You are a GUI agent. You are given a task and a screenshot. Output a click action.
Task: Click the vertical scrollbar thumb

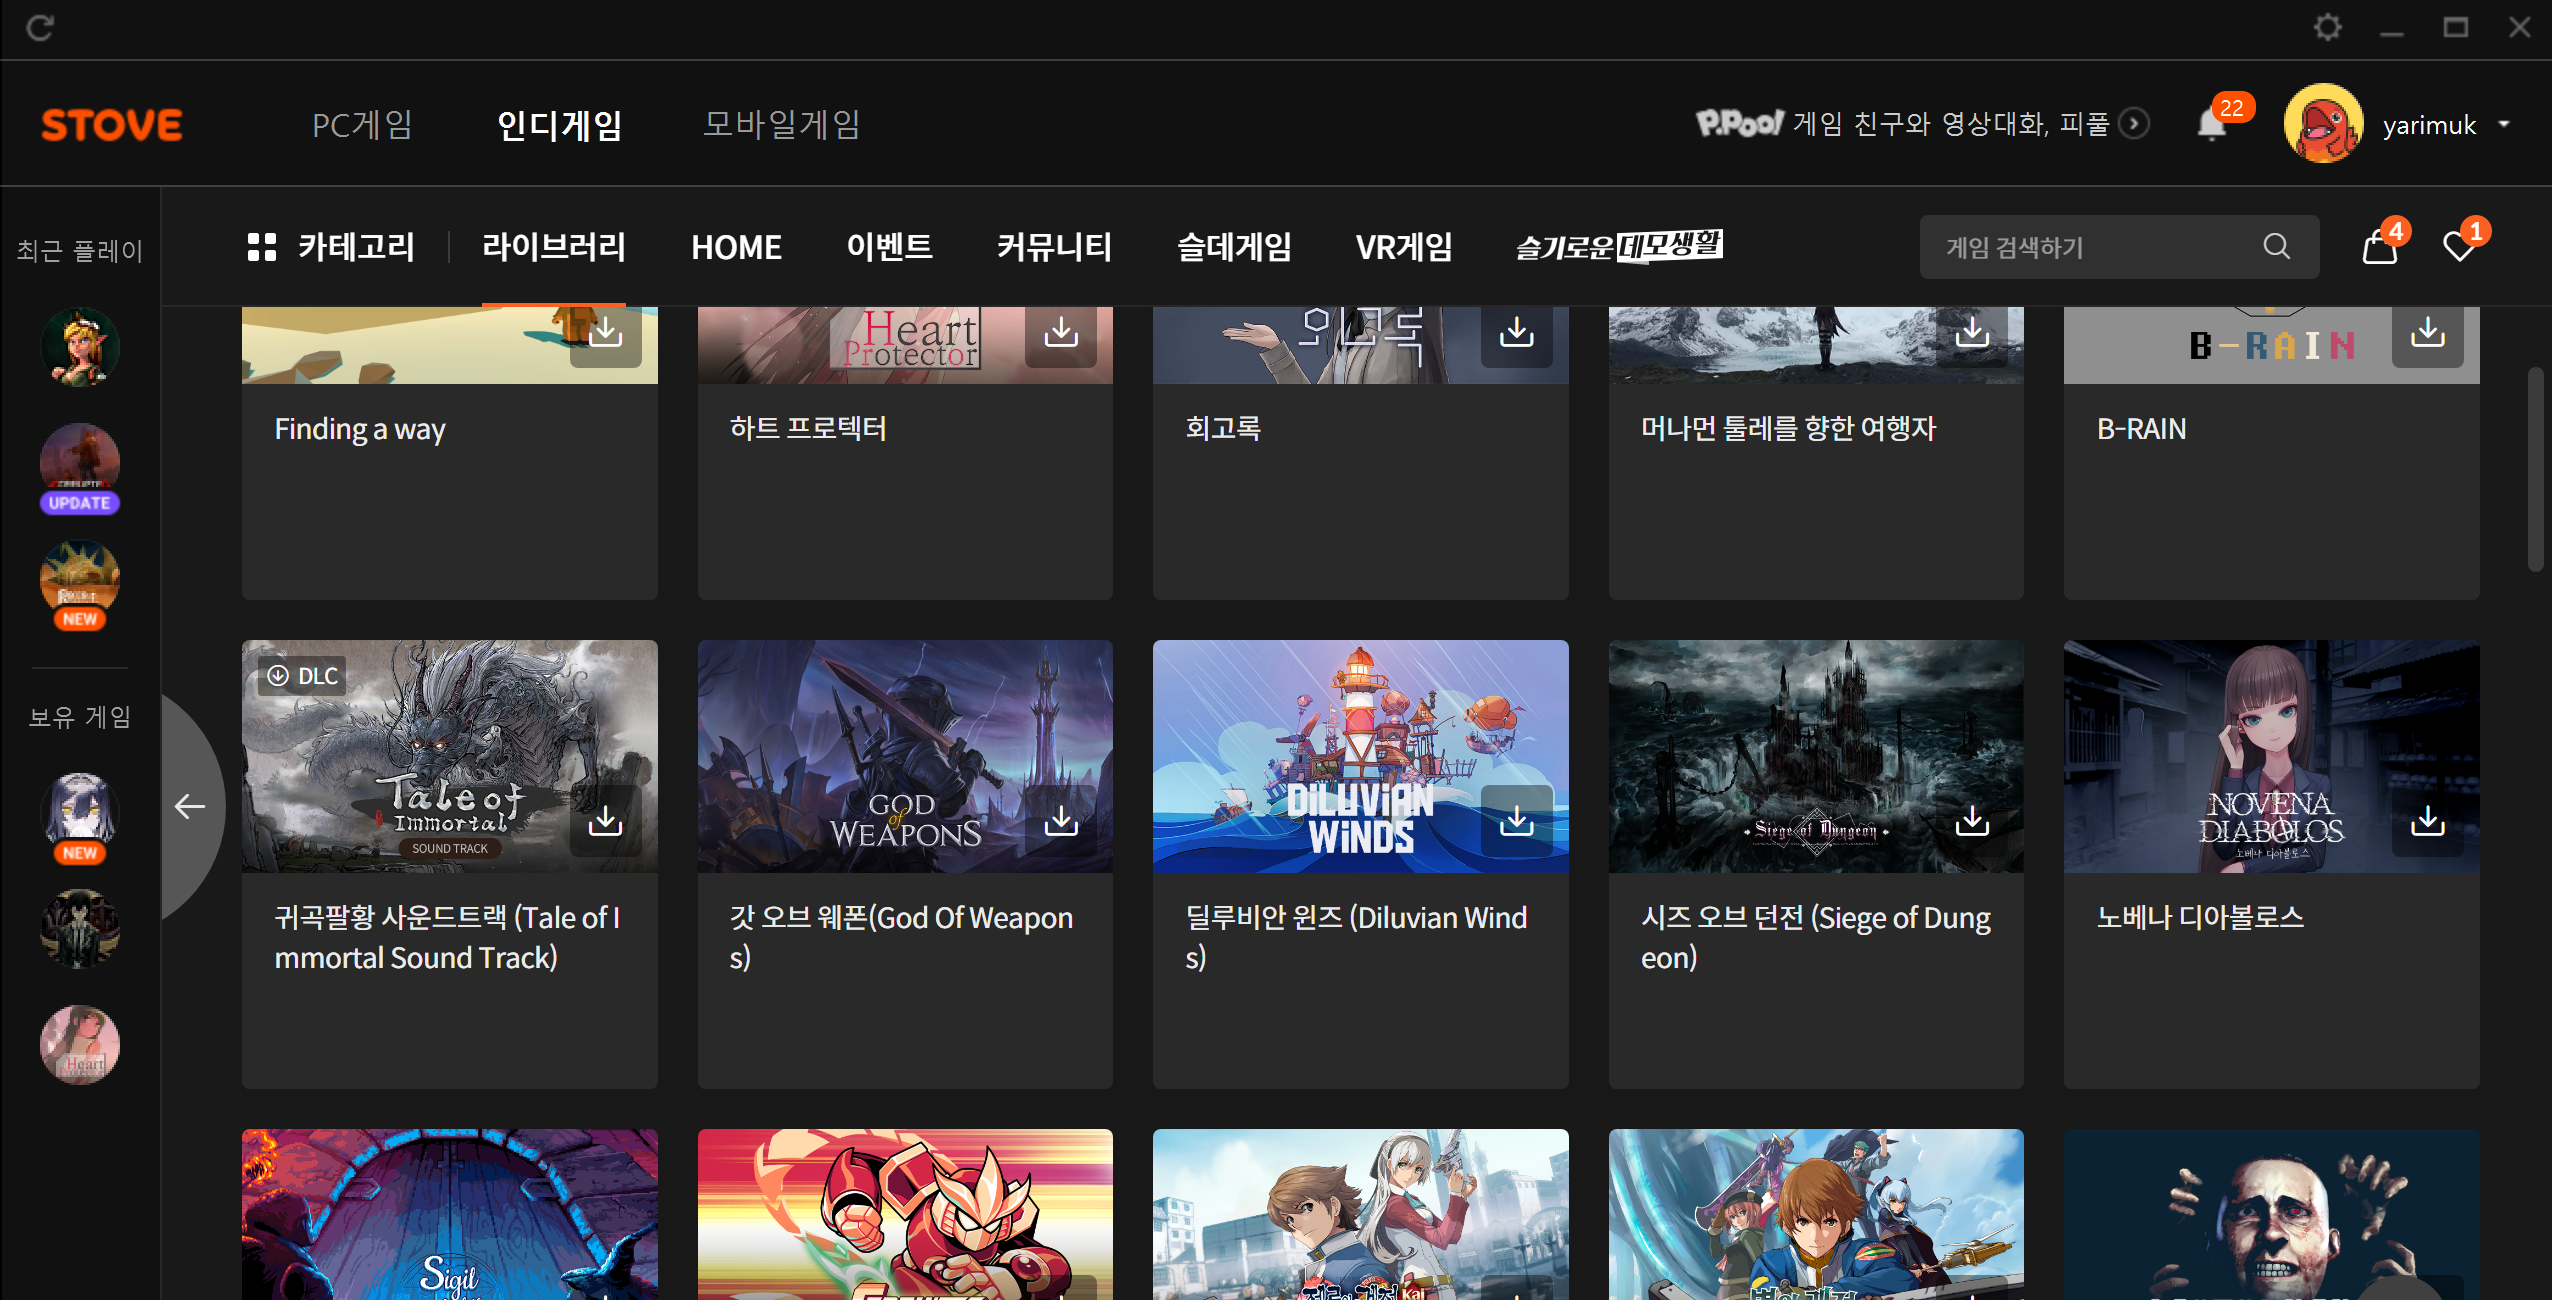pos(2535,470)
